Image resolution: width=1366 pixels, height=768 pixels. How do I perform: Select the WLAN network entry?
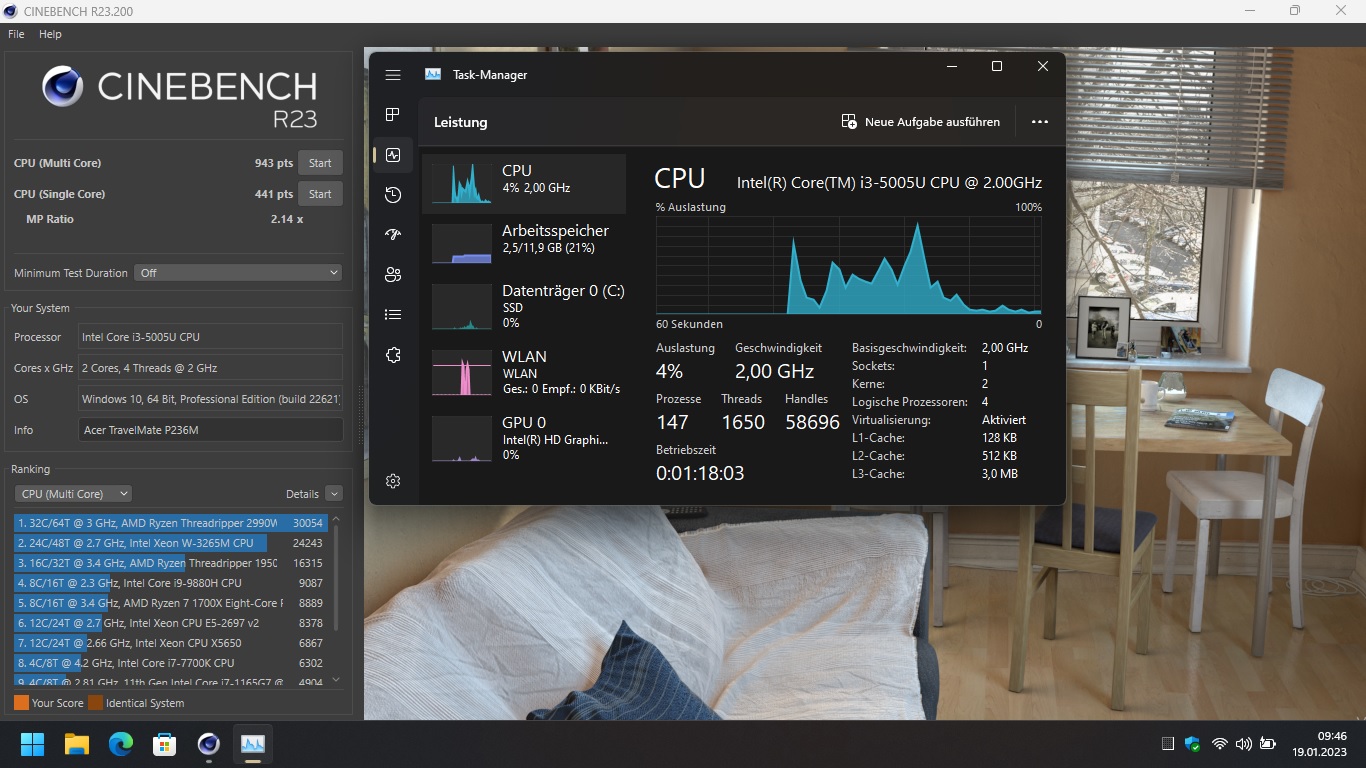[524, 371]
